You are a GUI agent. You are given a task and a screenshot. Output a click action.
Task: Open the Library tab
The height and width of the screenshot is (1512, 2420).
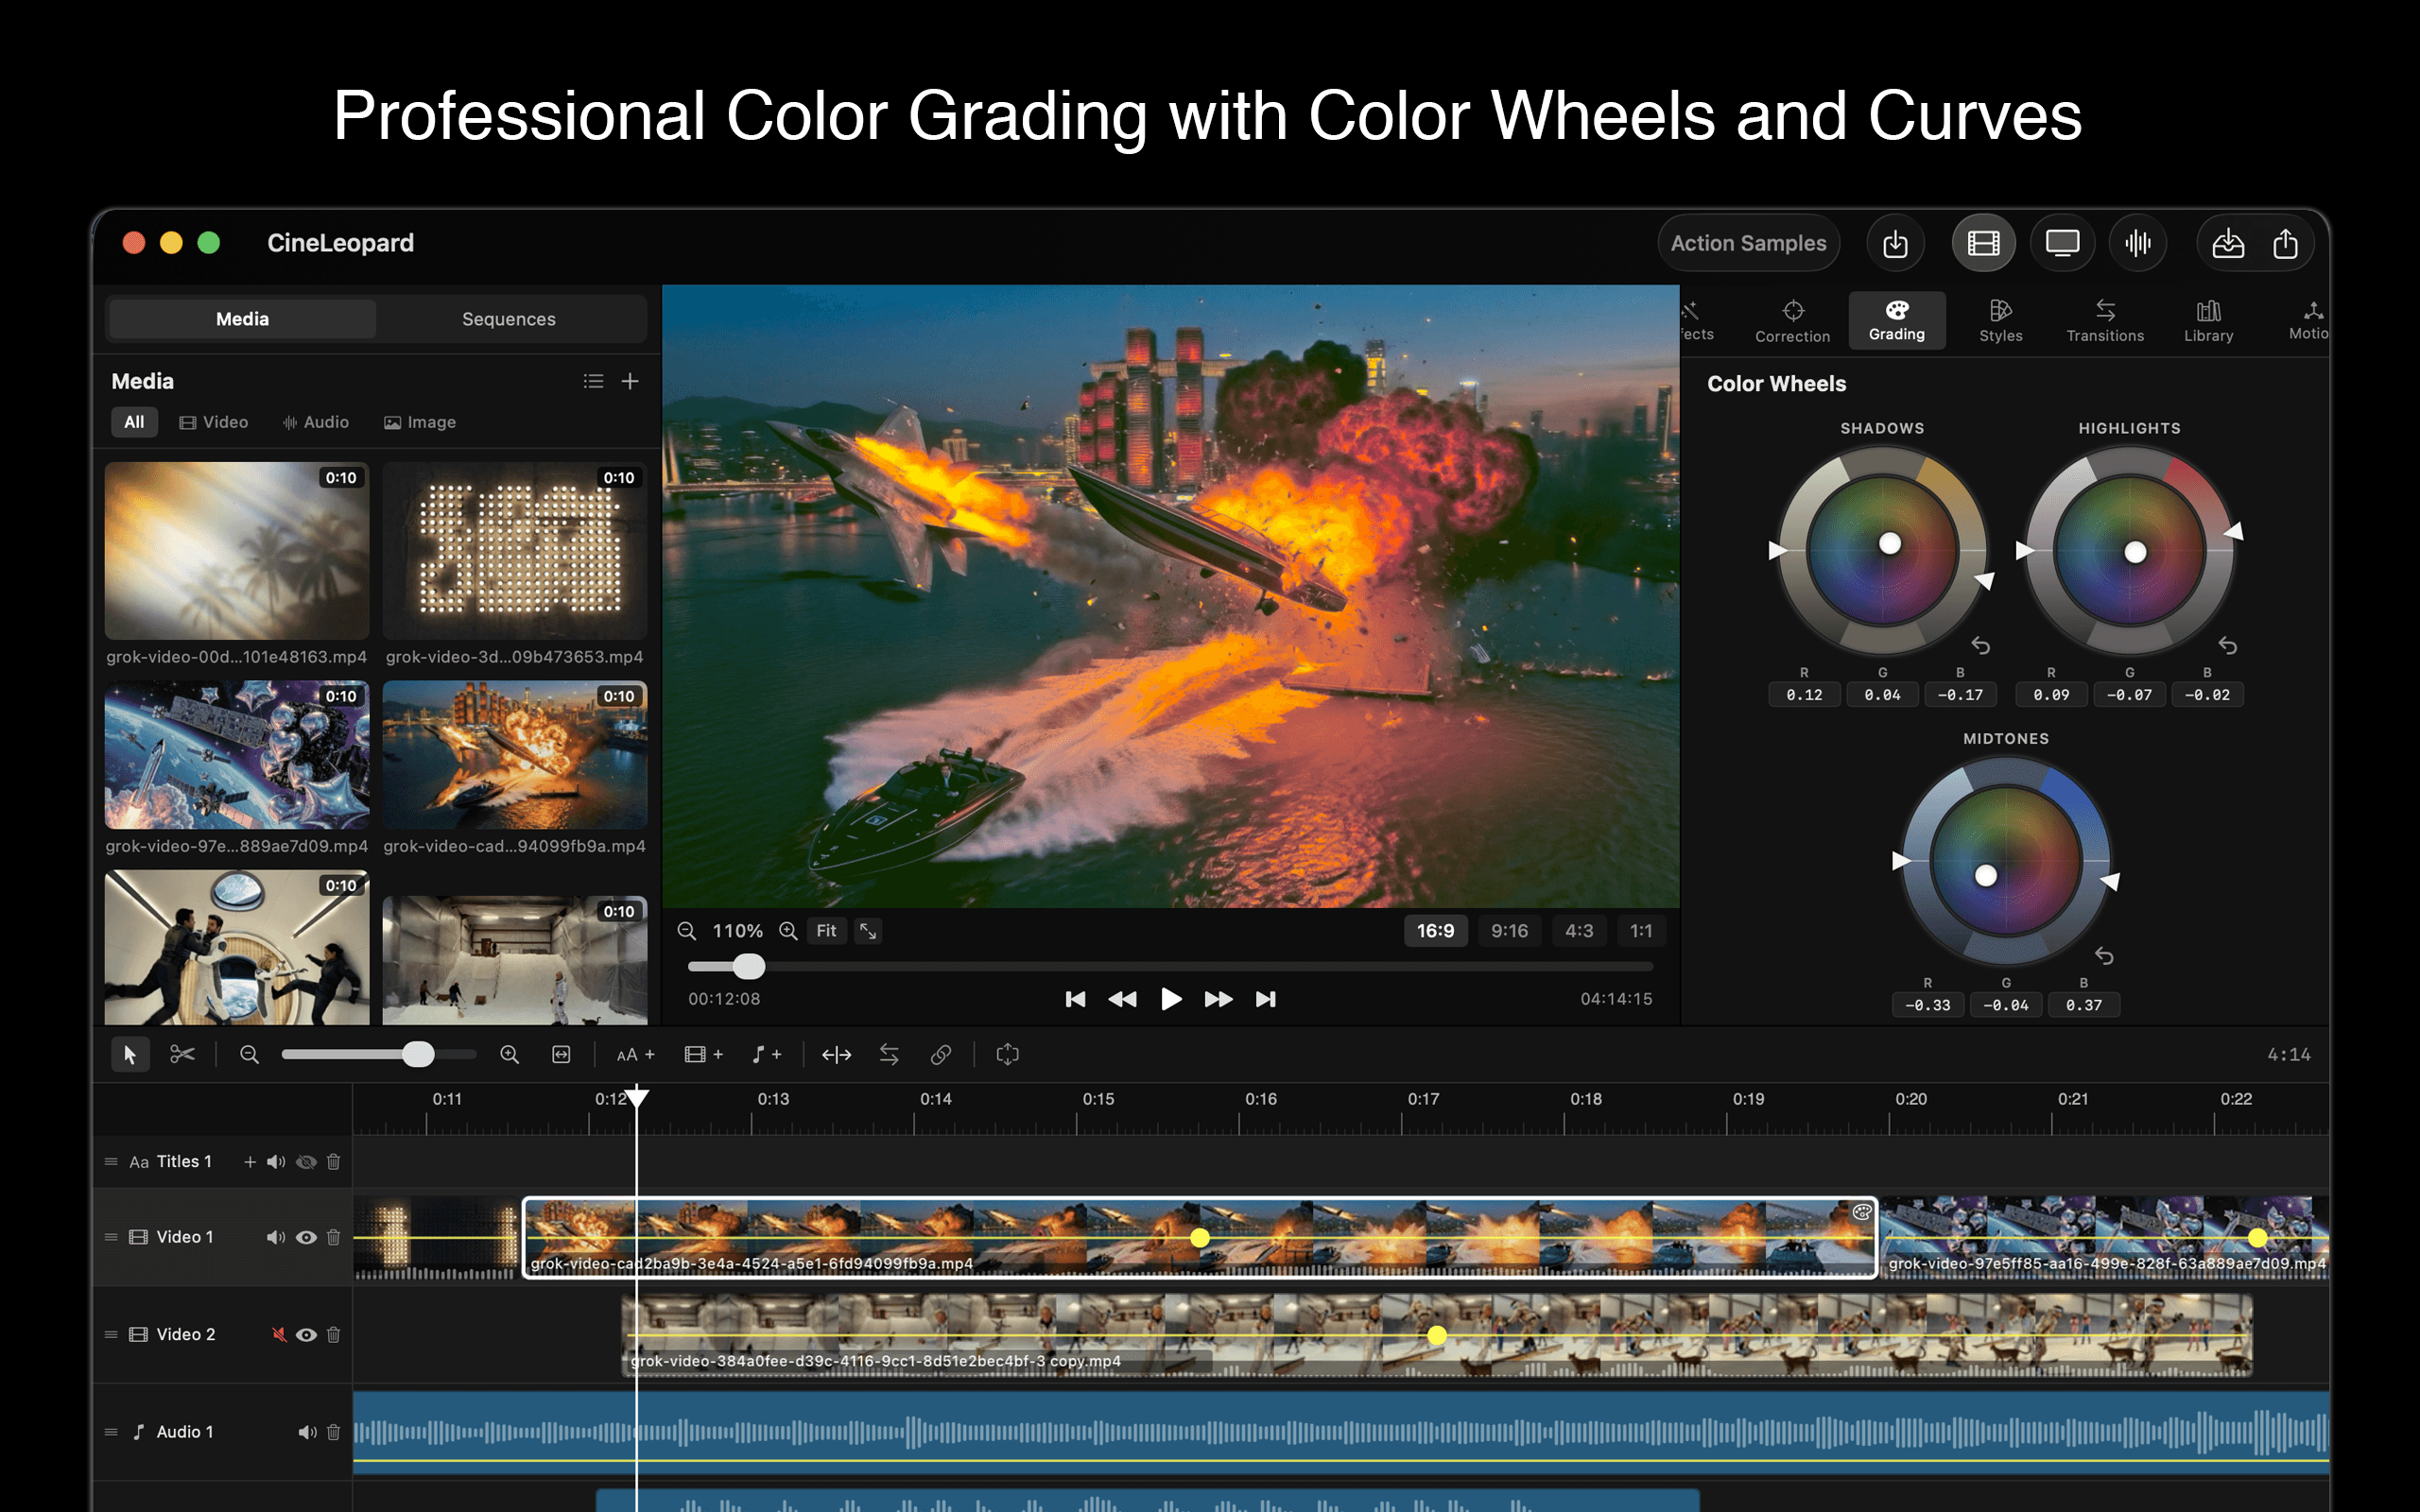[x=2208, y=320]
